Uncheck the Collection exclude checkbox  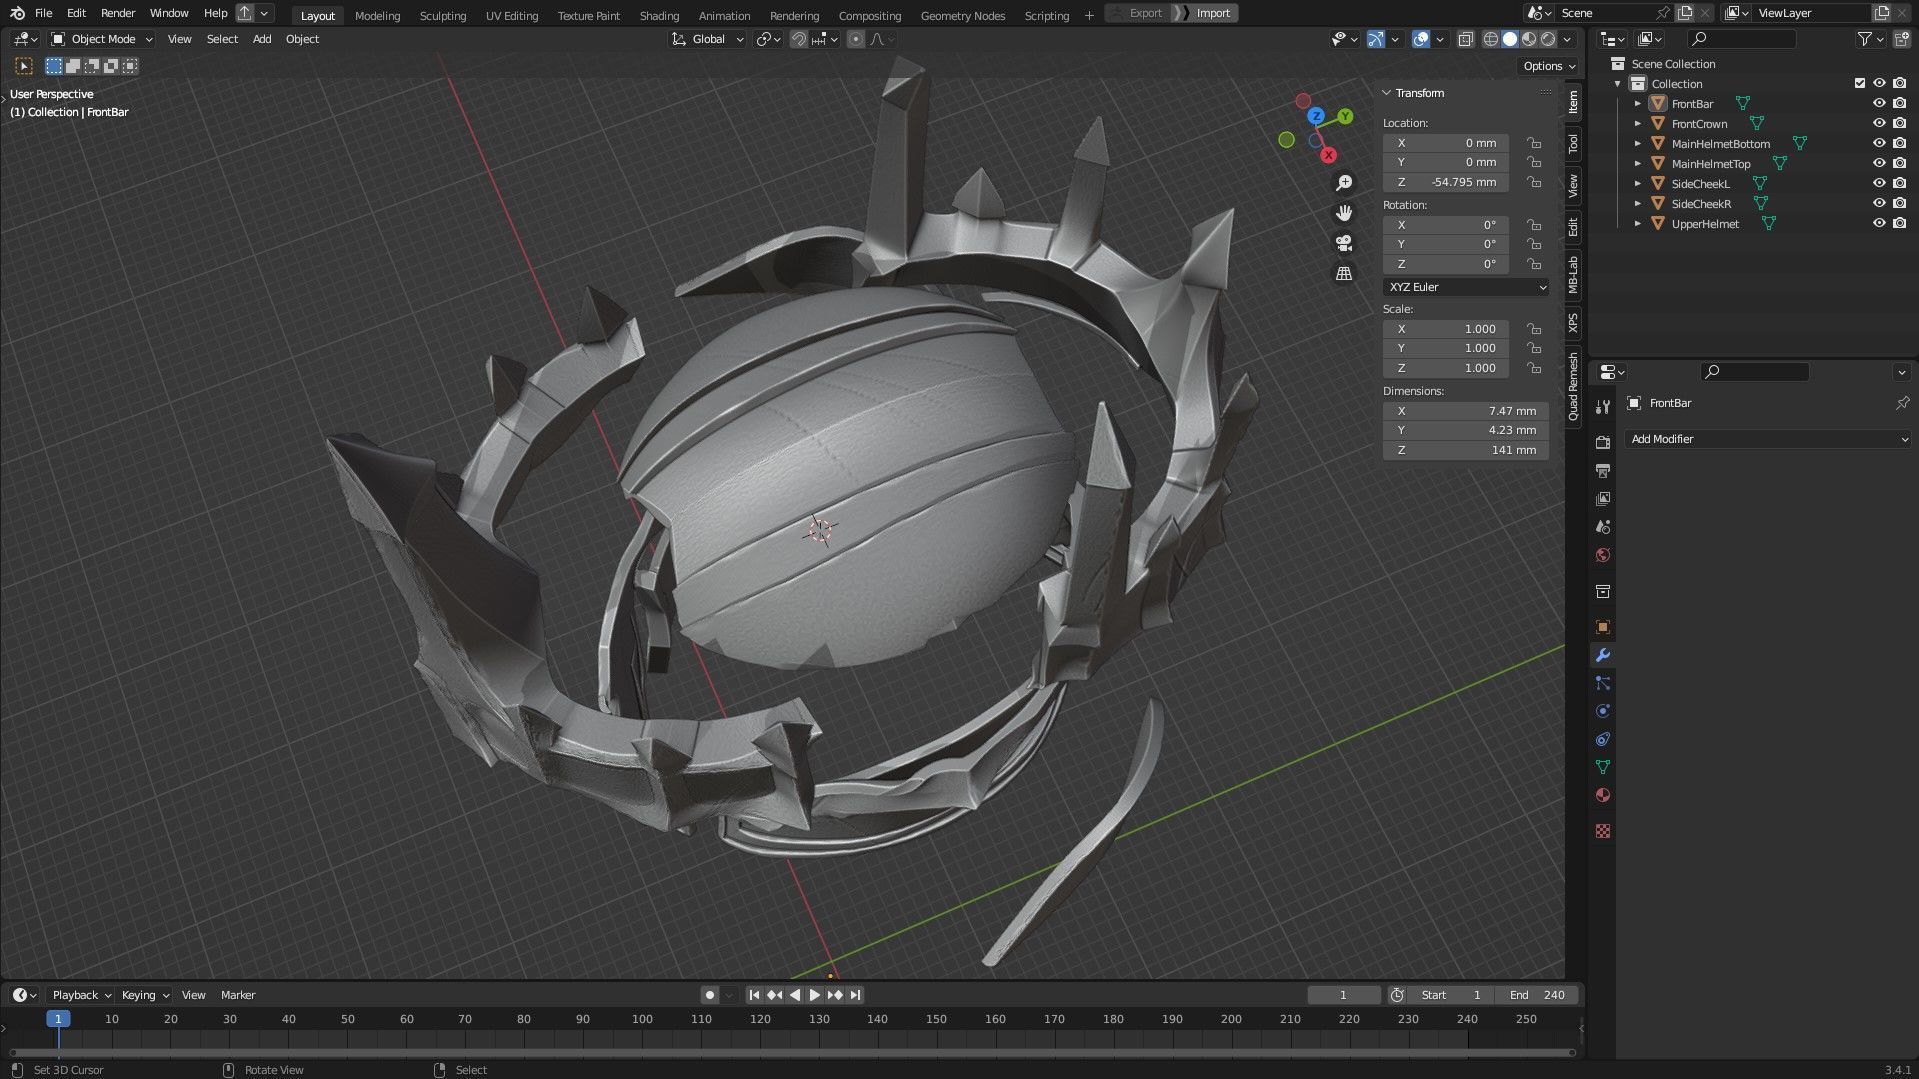click(1860, 84)
